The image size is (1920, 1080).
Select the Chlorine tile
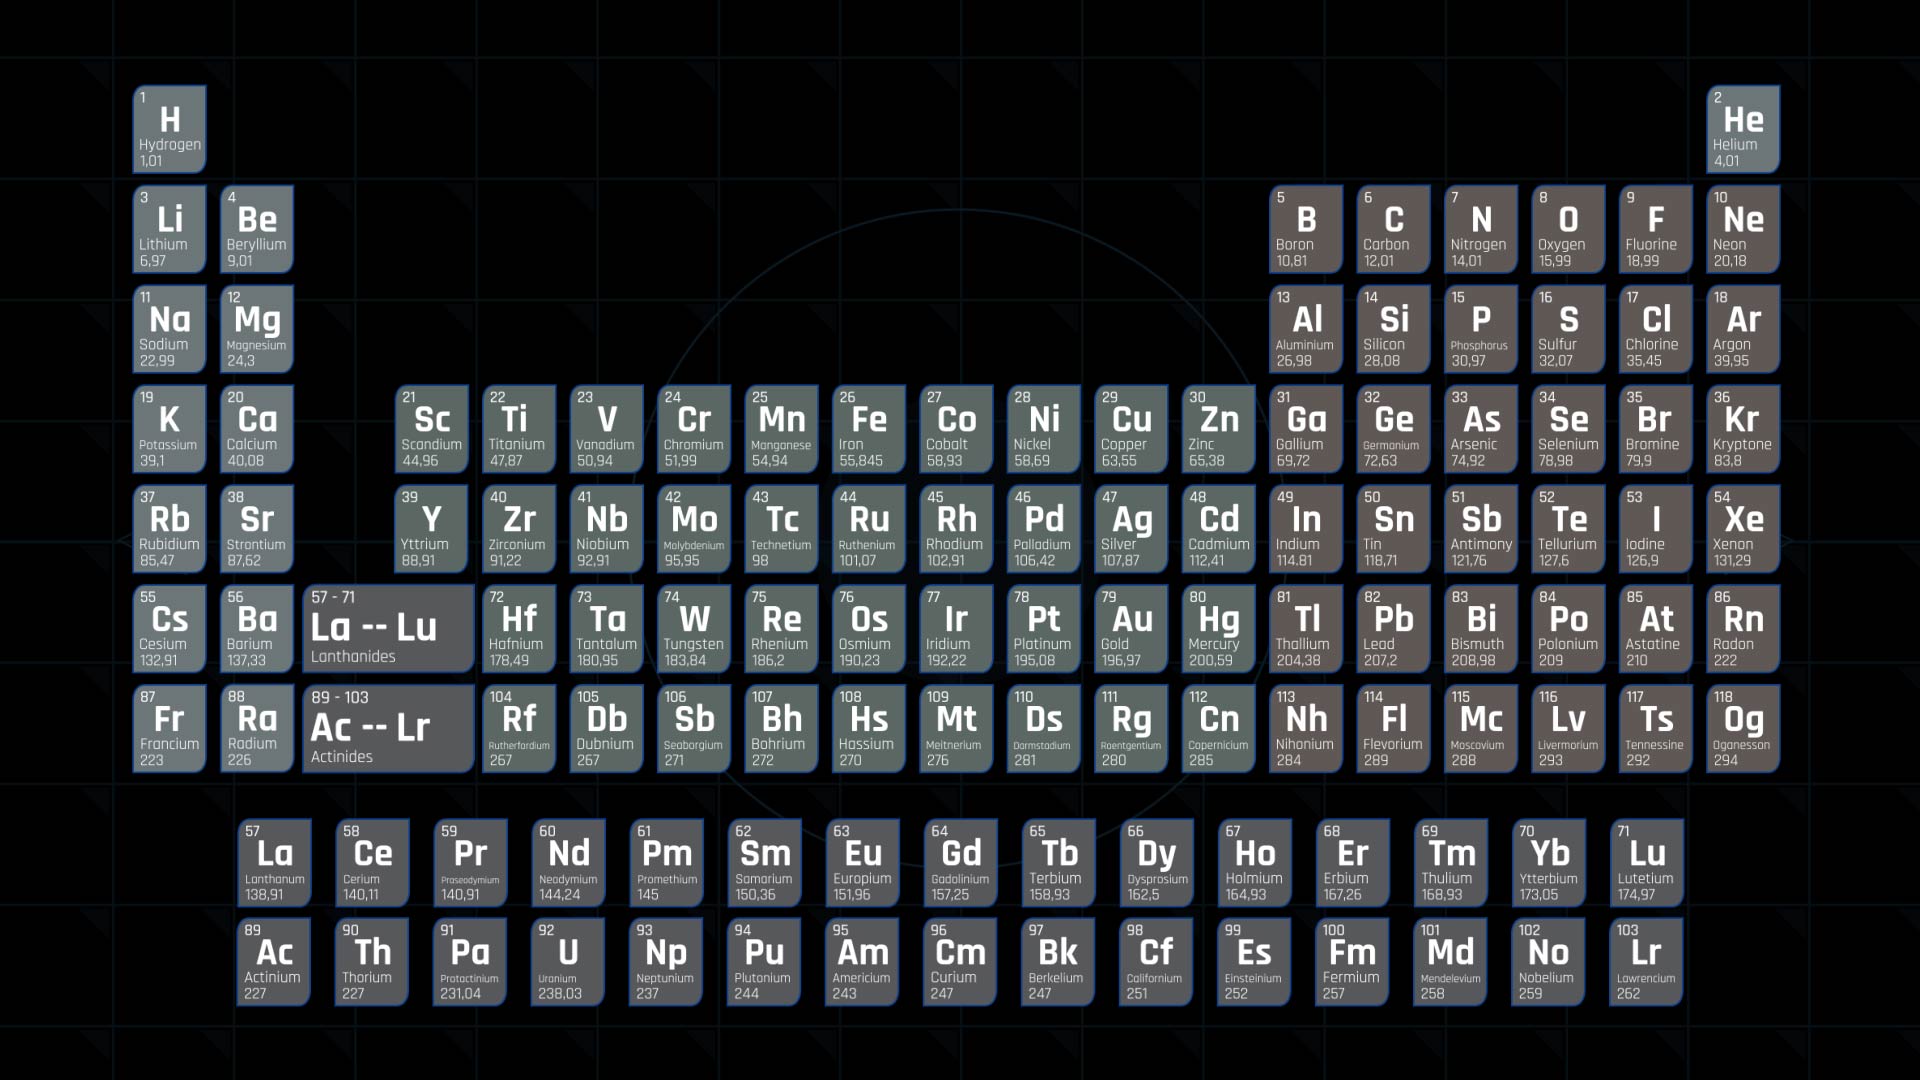(1656, 329)
